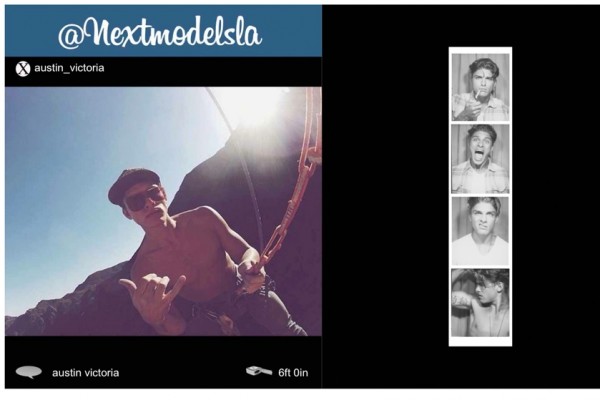The width and height of the screenshot is (600, 400).
Task: Click the X logo beside austin_victoria
Action: [23, 69]
